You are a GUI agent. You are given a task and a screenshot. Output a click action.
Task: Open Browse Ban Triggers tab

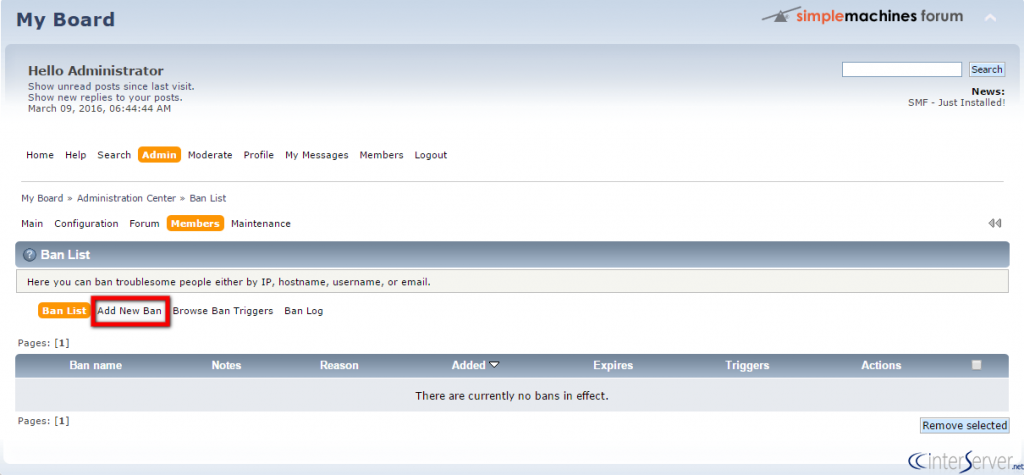pos(223,311)
